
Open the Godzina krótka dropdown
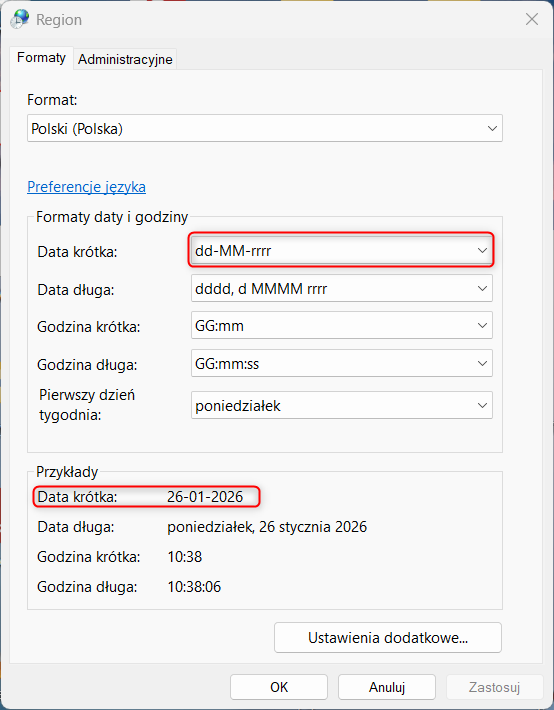tap(342, 326)
